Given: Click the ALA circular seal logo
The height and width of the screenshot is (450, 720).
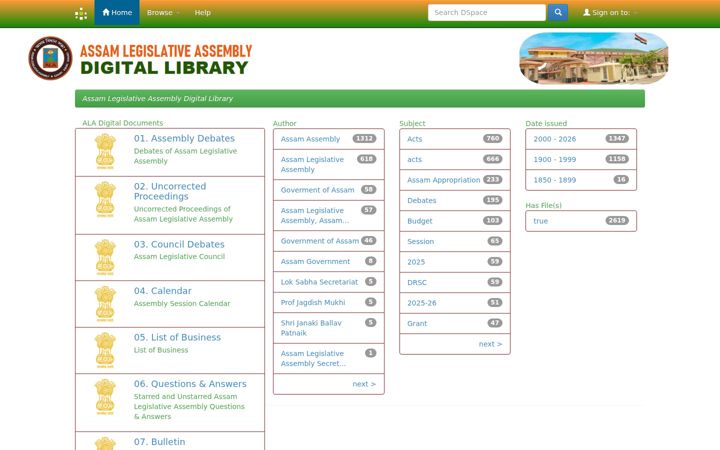Looking at the screenshot, I should 51,58.
